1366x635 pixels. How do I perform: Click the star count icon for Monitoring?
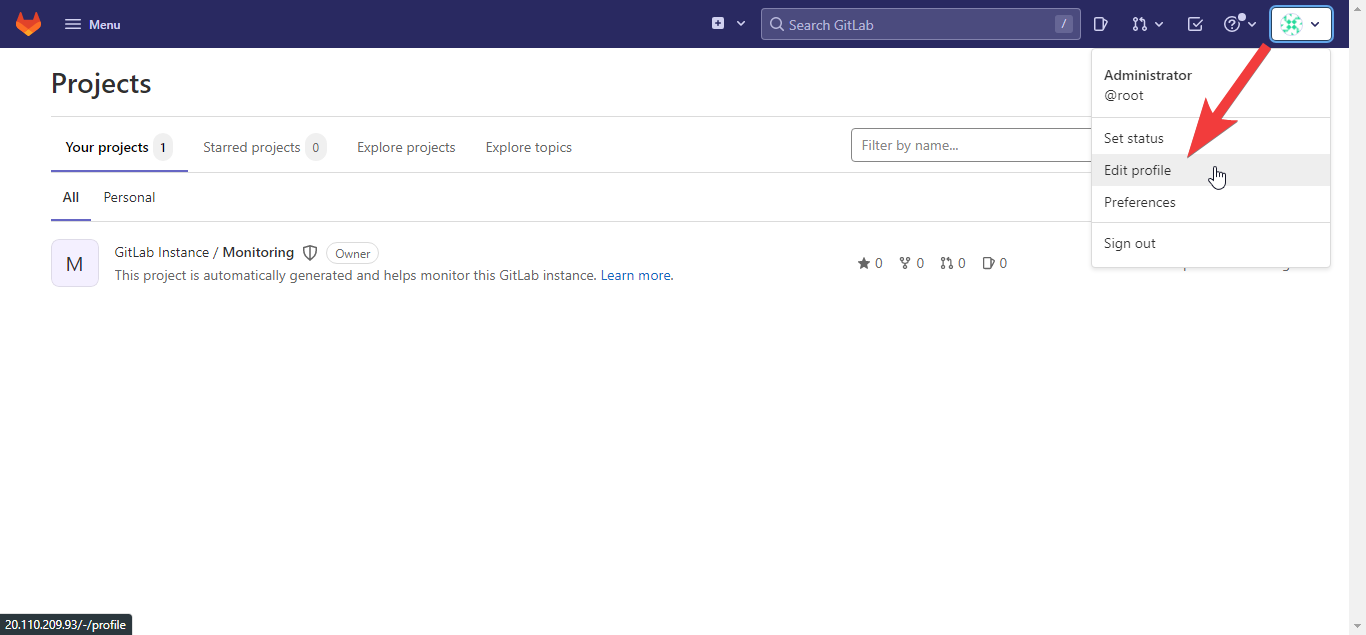point(864,263)
